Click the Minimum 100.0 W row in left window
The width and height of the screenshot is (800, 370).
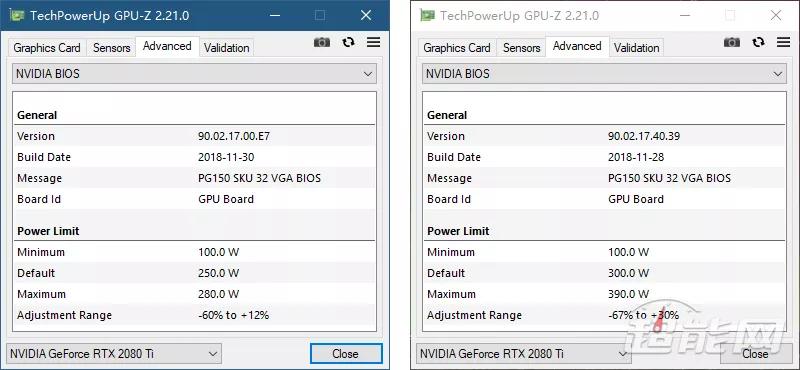coord(194,252)
